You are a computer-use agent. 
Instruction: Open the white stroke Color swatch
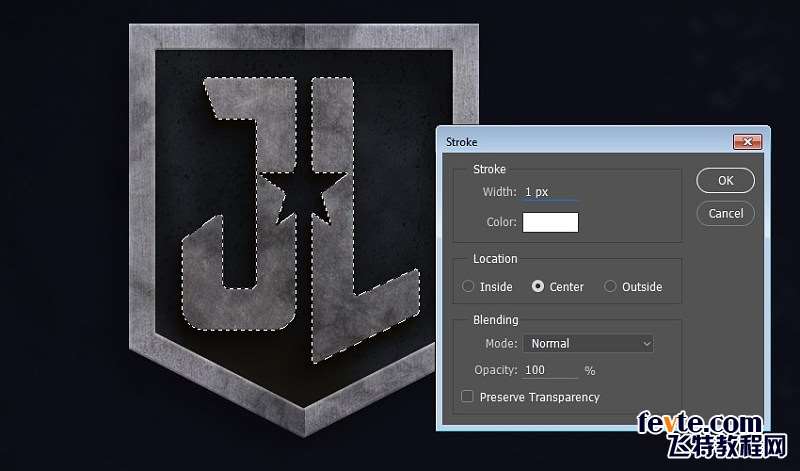550,222
